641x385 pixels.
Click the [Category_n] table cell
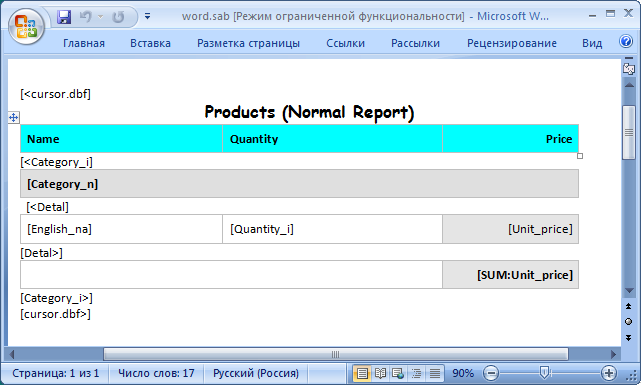[299, 184]
